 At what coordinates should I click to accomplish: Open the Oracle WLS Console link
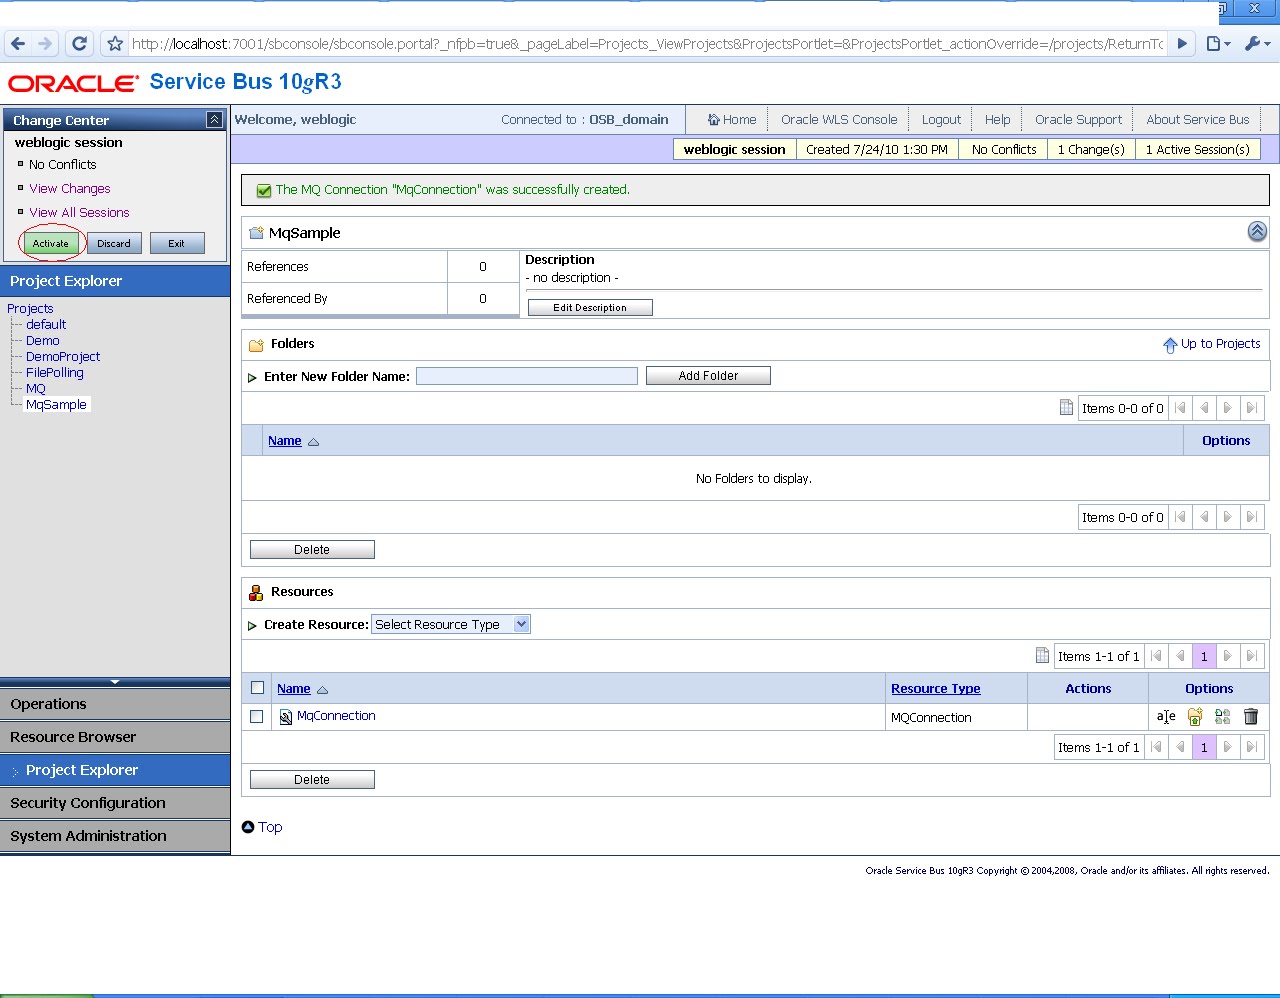point(839,119)
